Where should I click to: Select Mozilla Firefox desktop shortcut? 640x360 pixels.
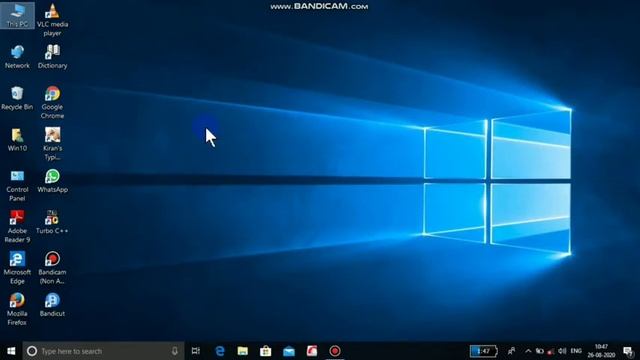click(x=17, y=309)
